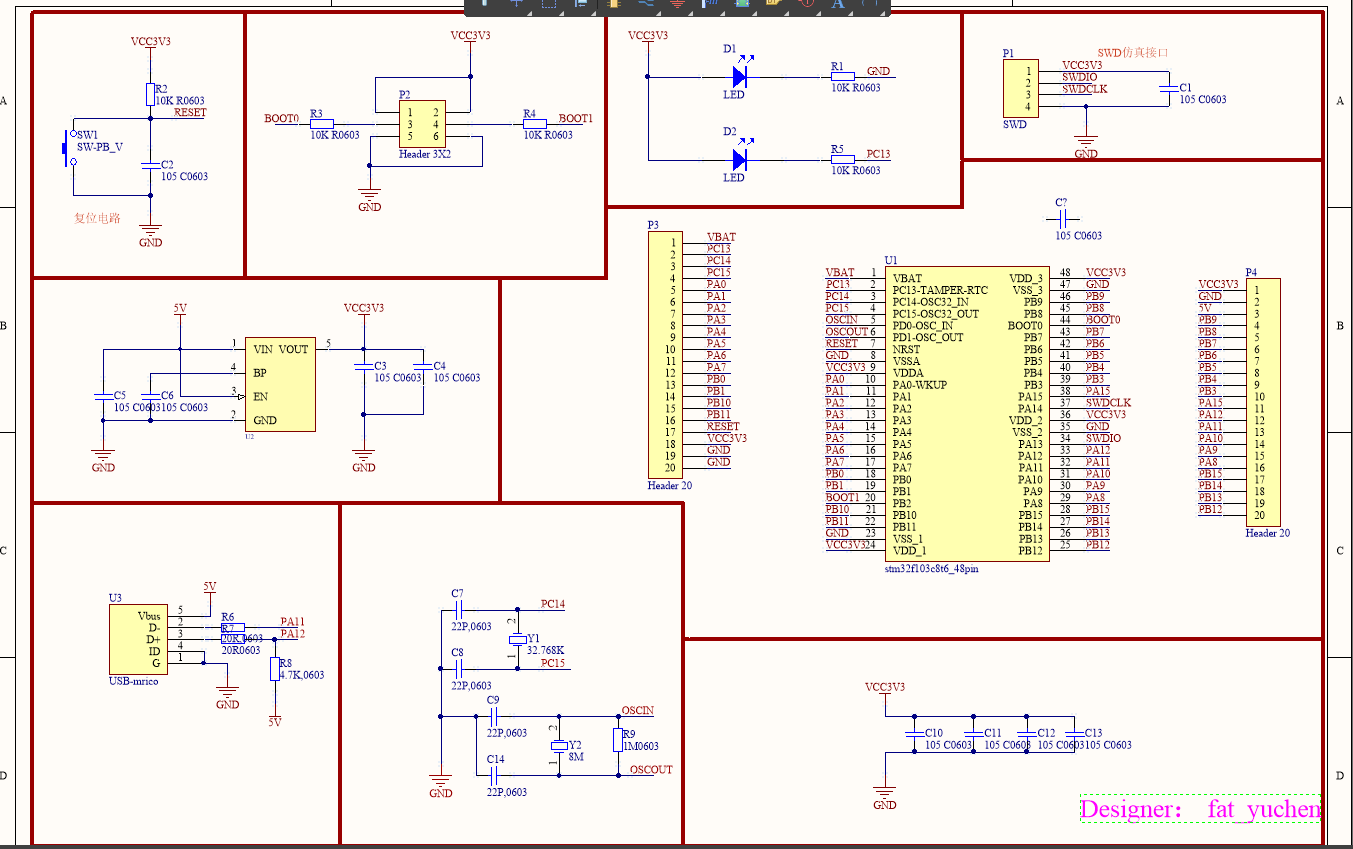Select capacitor C14 near OSCOUT
1353x849 pixels.
(495, 776)
